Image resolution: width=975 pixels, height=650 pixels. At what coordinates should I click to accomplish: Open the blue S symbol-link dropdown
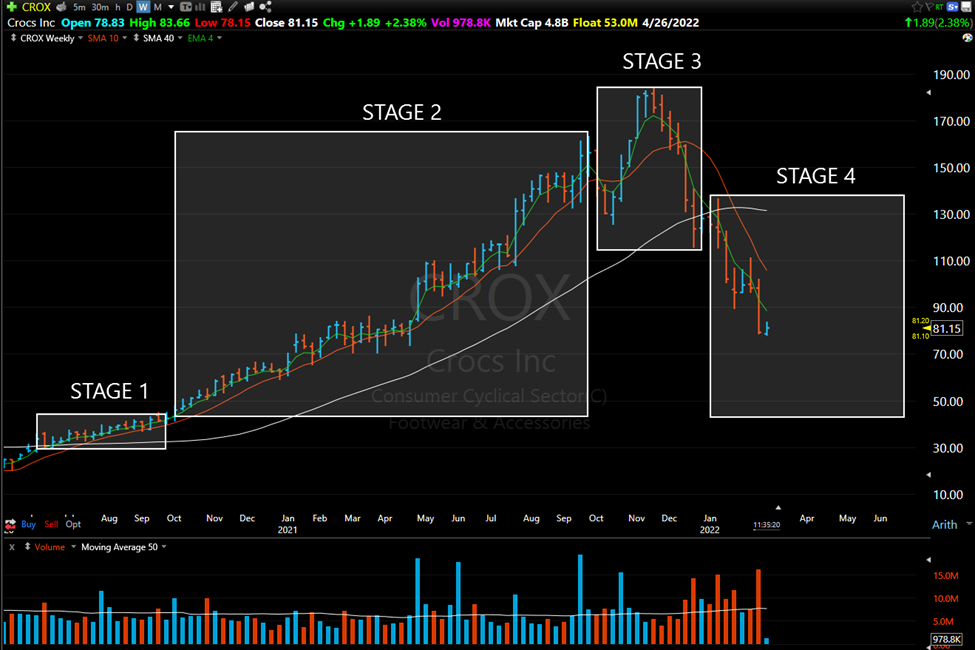click(953, 7)
